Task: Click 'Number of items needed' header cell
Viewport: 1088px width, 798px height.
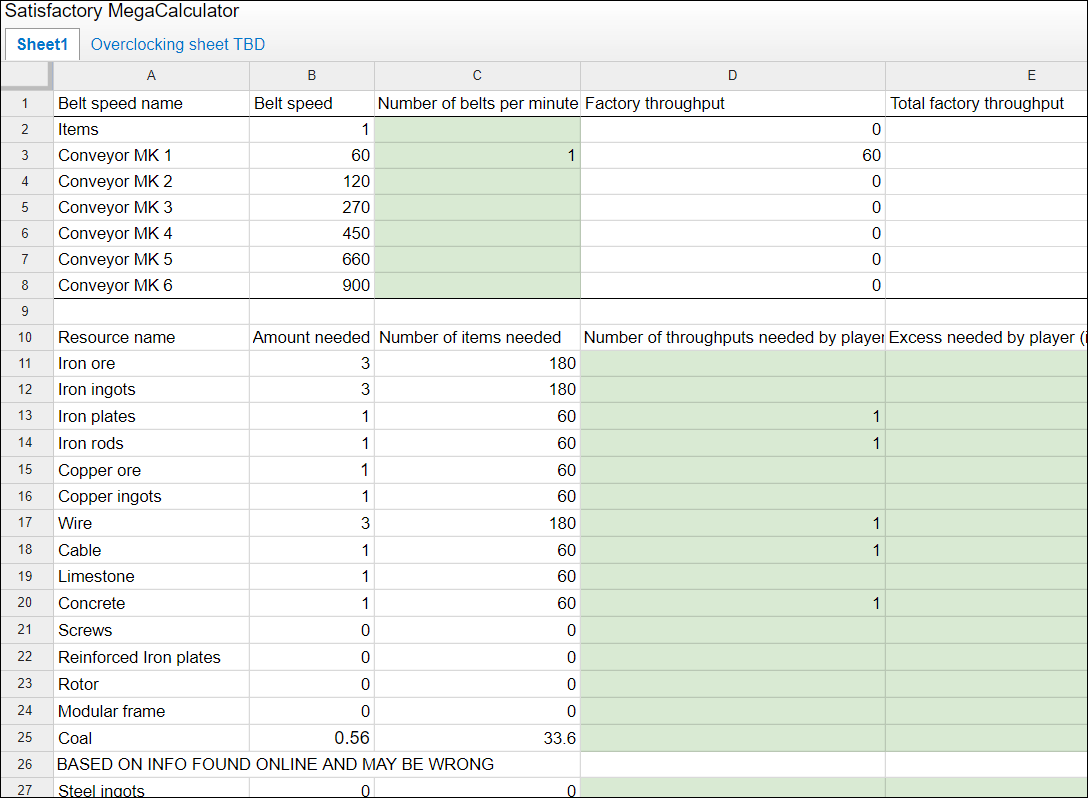Action: tap(477, 338)
